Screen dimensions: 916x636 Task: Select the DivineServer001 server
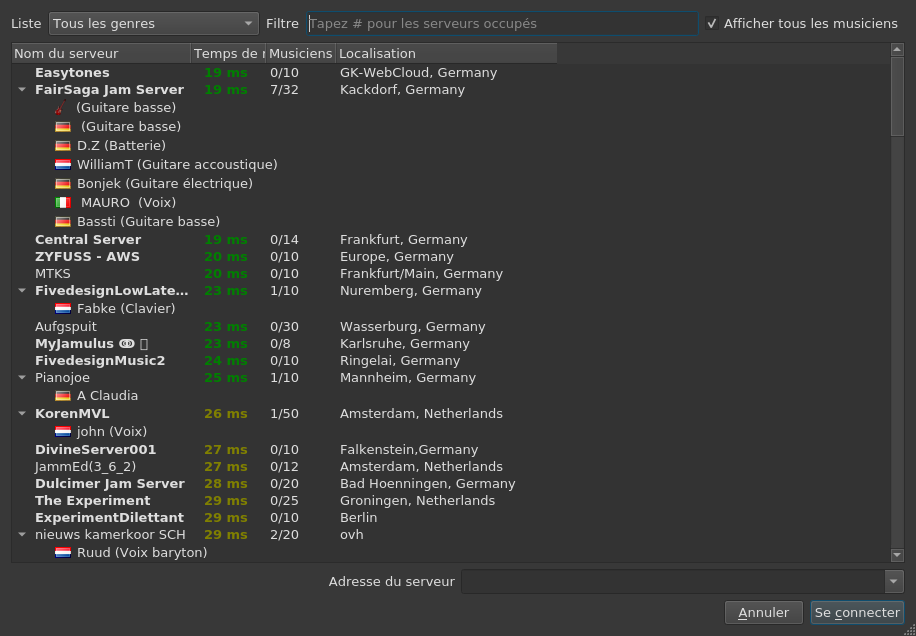96,450
